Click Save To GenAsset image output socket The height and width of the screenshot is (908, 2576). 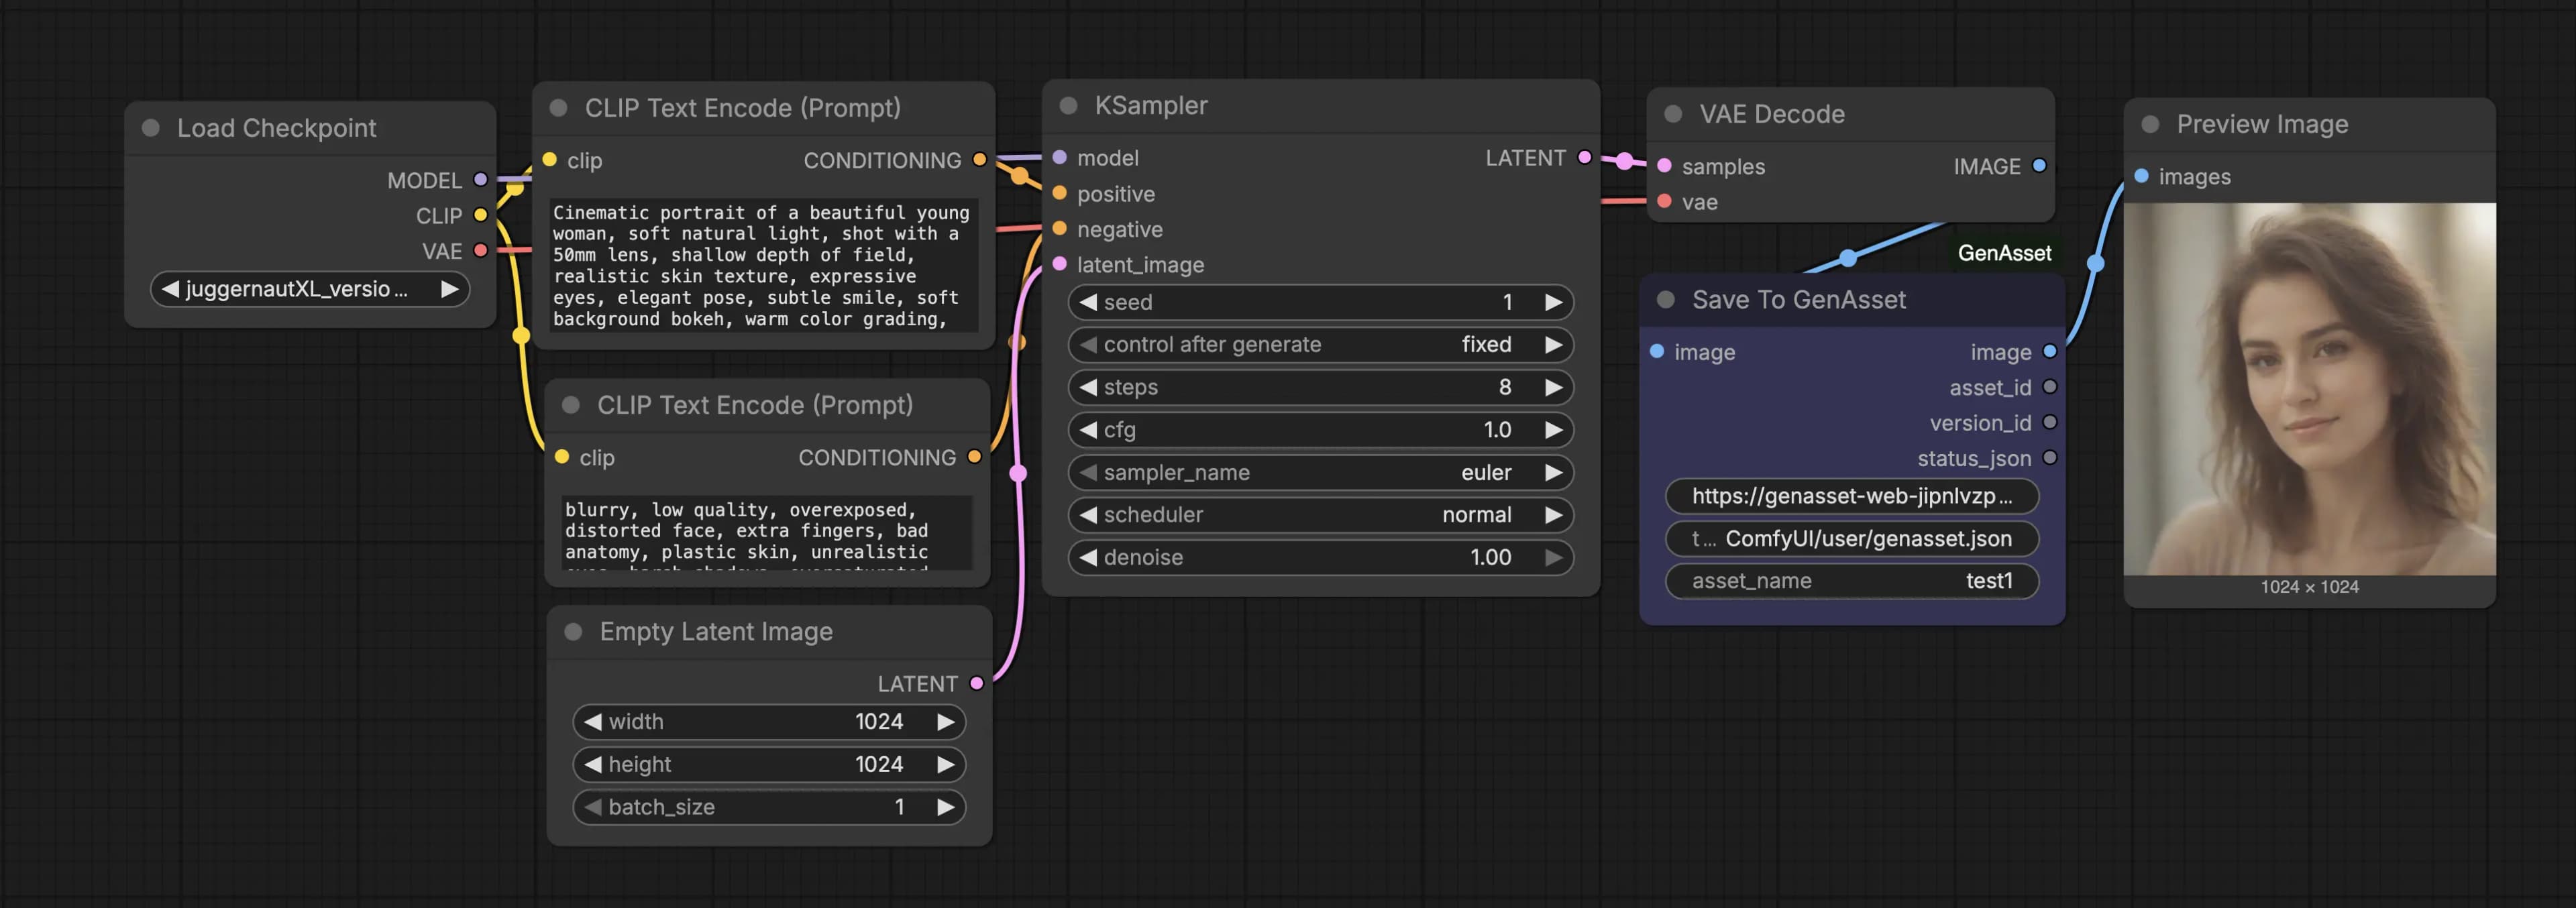click(2050, 351)
